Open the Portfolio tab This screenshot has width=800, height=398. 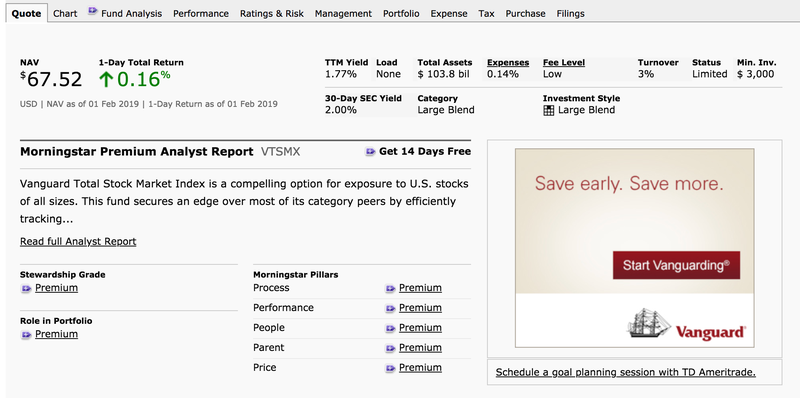(x=401, y=14)
